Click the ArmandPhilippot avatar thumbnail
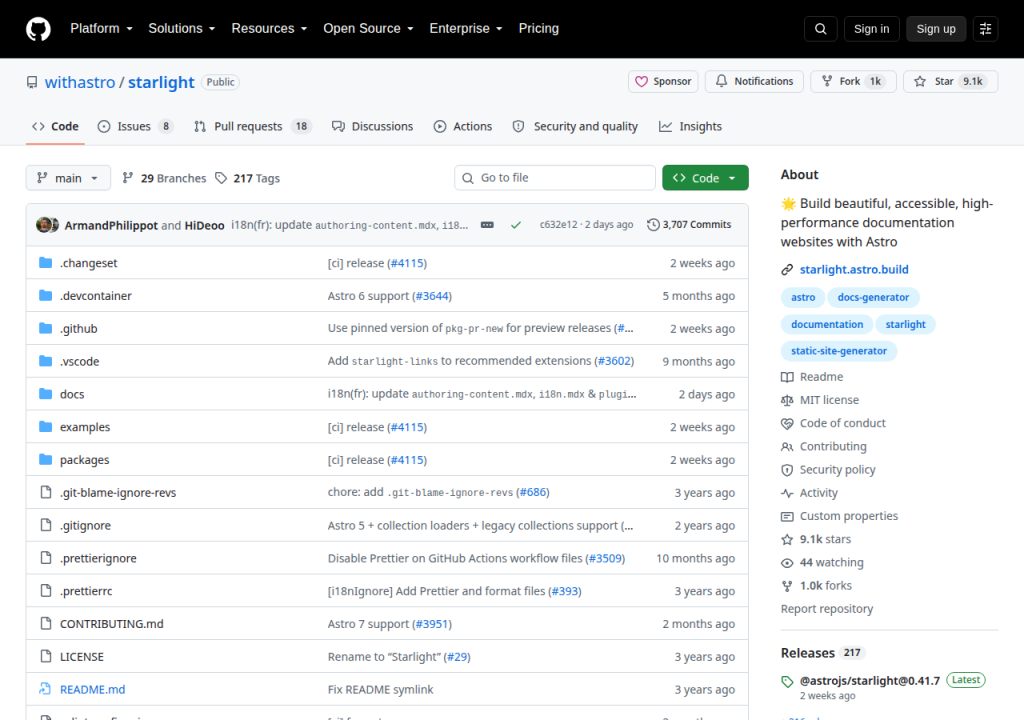Screen dimensions: 1024x720 point(43,225)
